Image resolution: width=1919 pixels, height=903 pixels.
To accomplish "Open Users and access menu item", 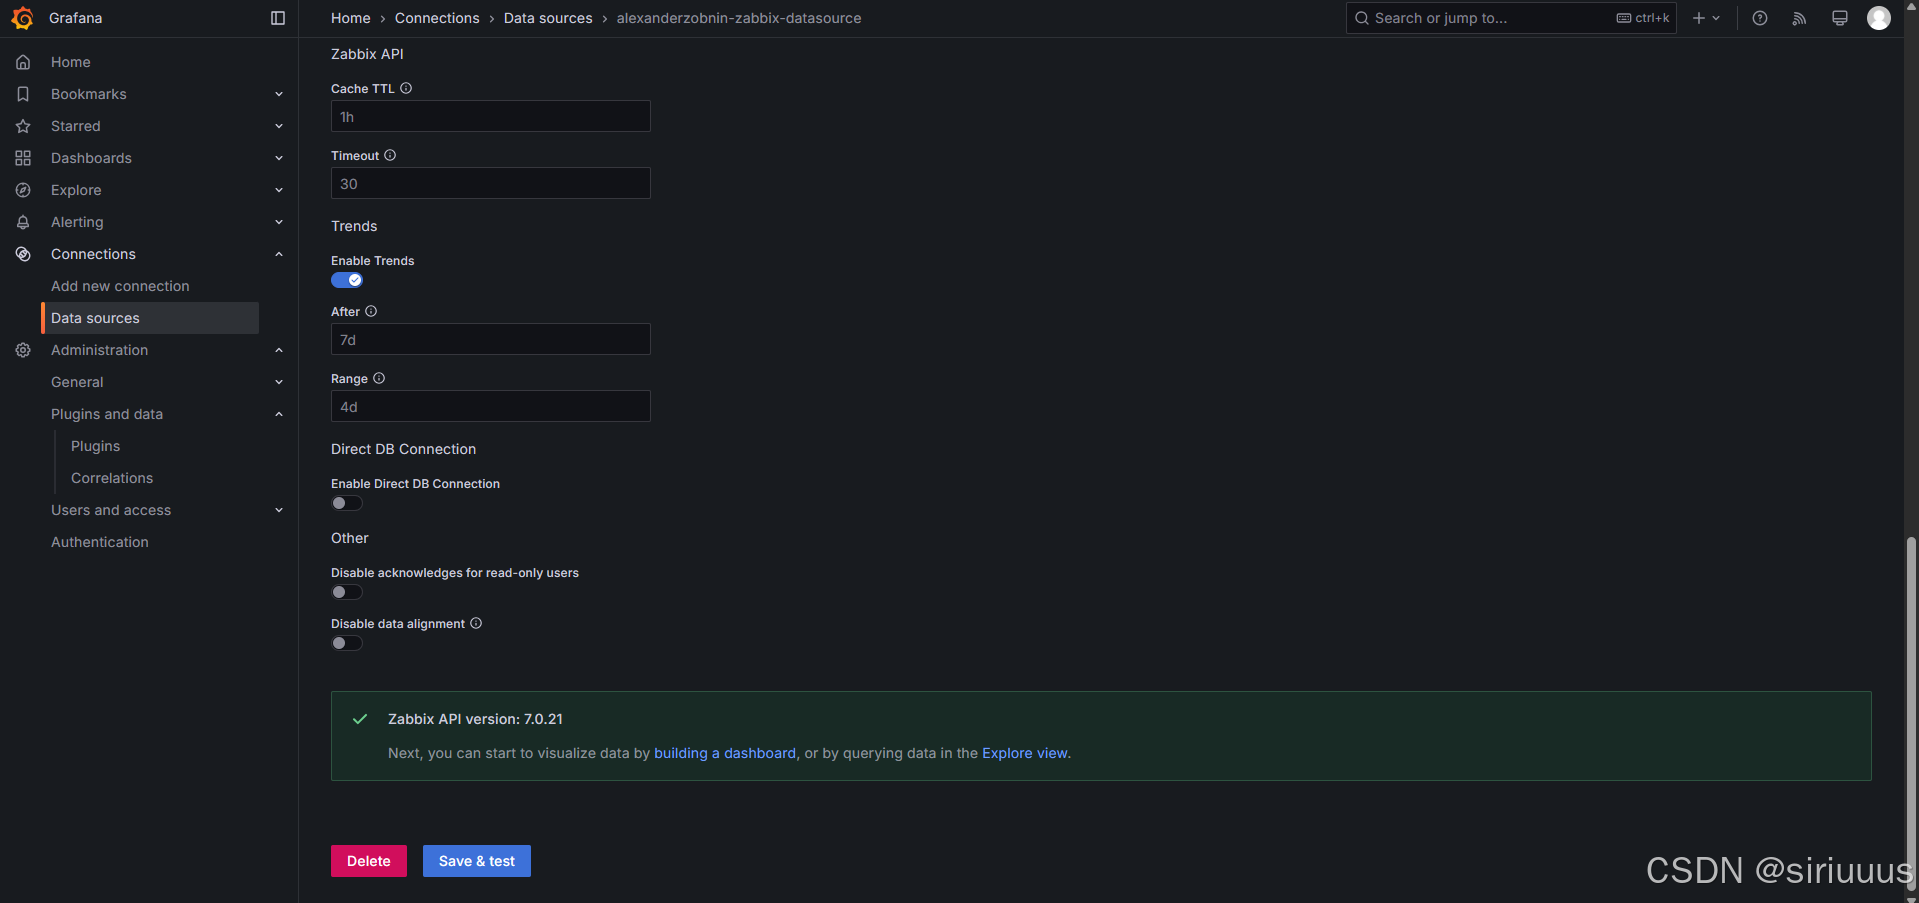I will (111, 510).
